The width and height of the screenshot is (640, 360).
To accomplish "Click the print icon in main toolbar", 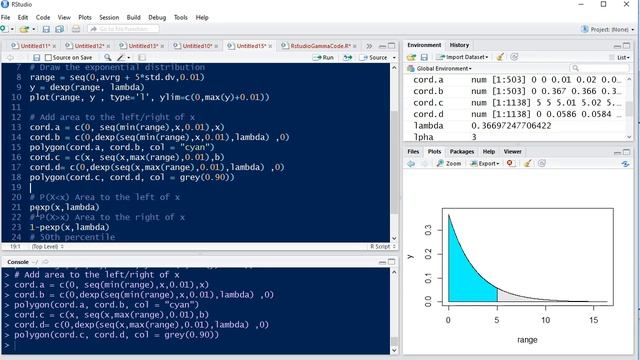I will click(x=76, y=29).
